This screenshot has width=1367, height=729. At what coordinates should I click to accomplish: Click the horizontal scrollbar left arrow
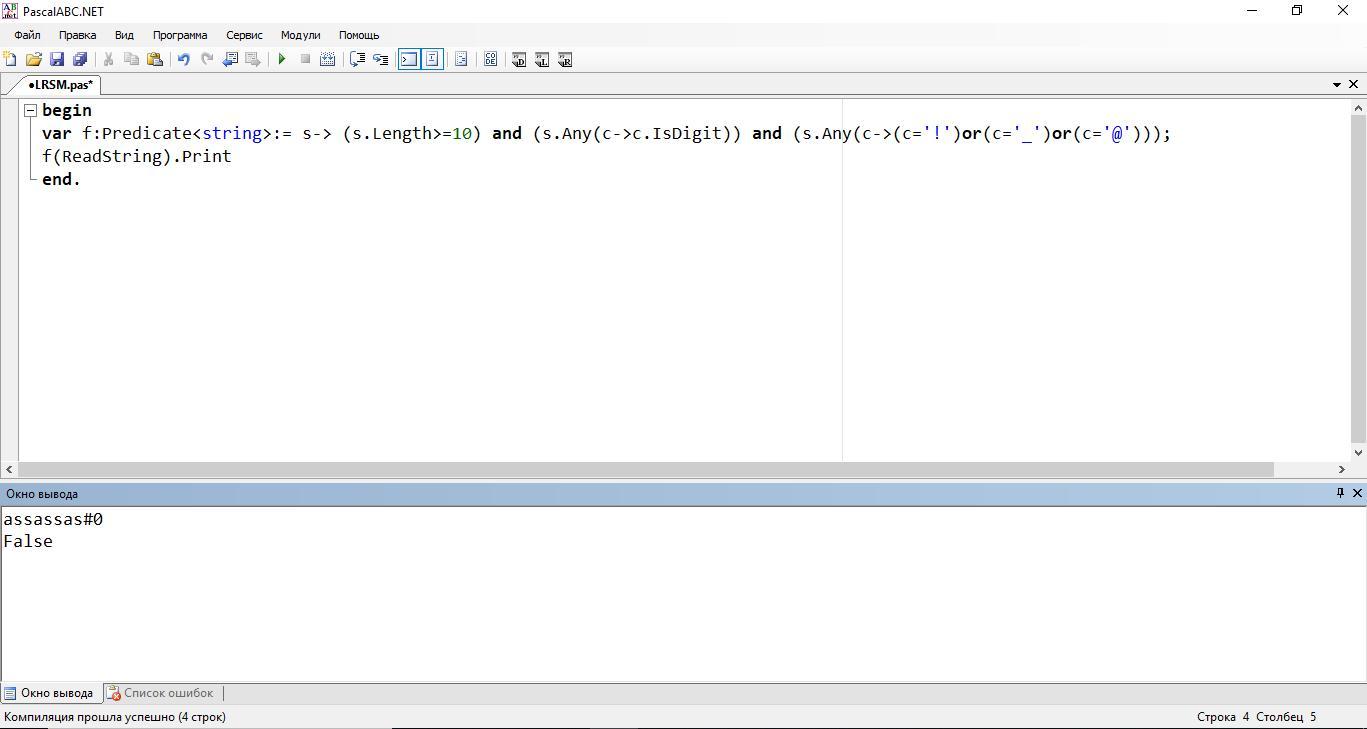click(x=9, y=469)
